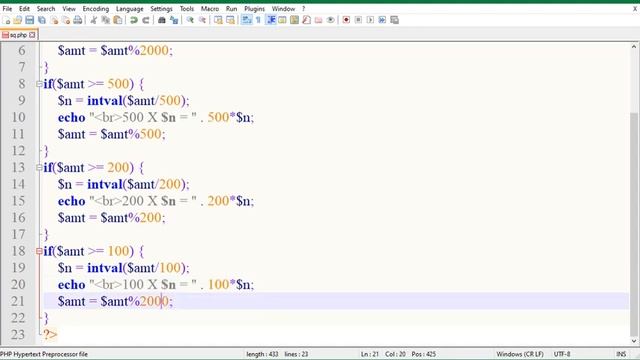
Task: Open Find with the binoculars icon
Action: [x=162, y=20]
